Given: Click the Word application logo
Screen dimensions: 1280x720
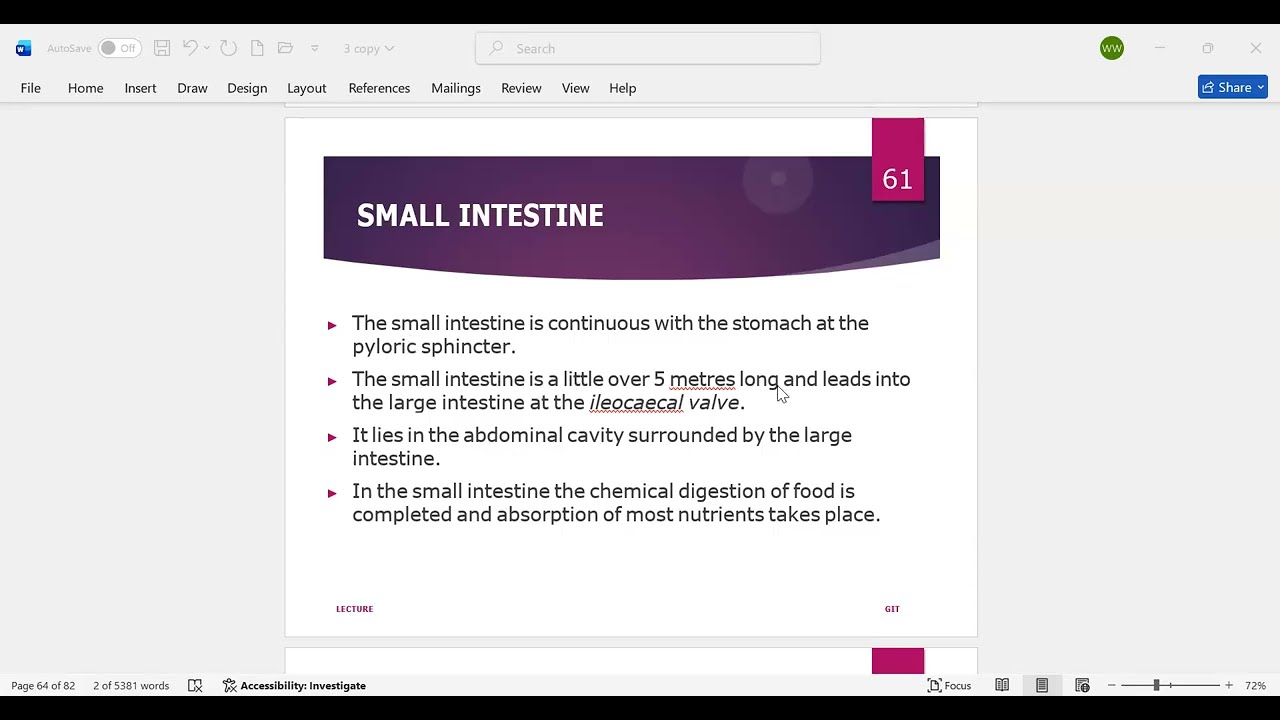Looking at the screenshot, I should pos(24,48).
